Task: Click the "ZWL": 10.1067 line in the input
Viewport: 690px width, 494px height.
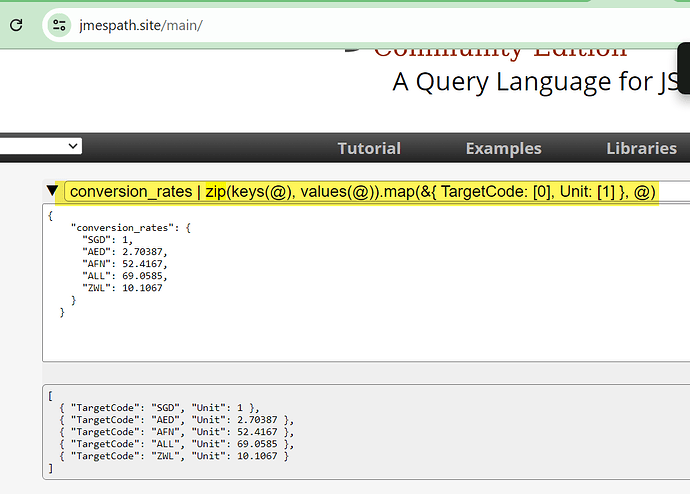Action: pos(122,288)
